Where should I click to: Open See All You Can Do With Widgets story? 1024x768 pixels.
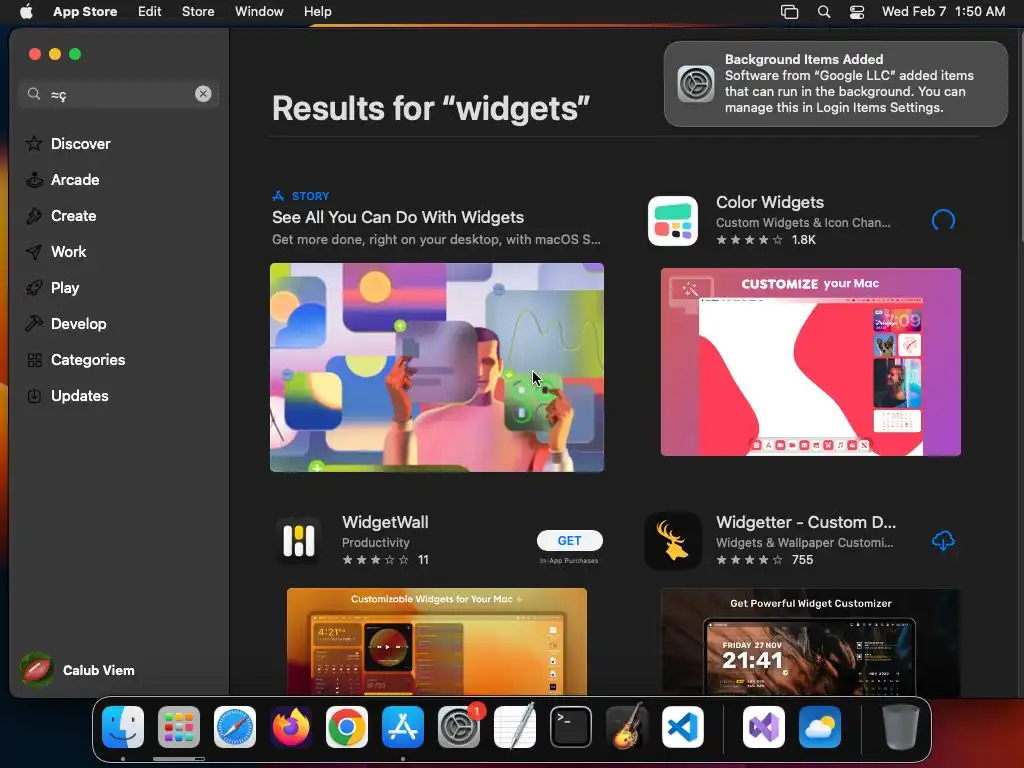point(398,217)
